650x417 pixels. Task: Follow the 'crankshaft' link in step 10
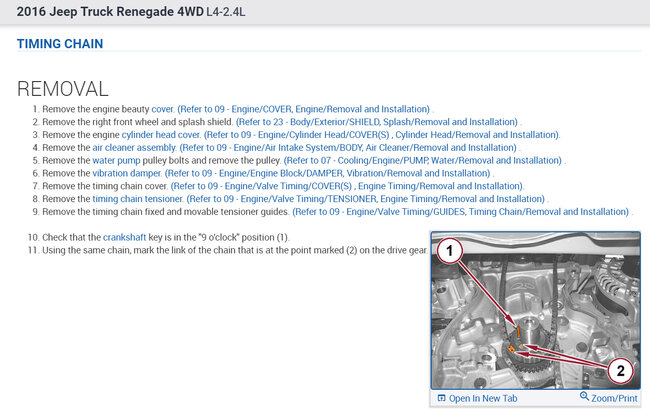coord(124,238)
